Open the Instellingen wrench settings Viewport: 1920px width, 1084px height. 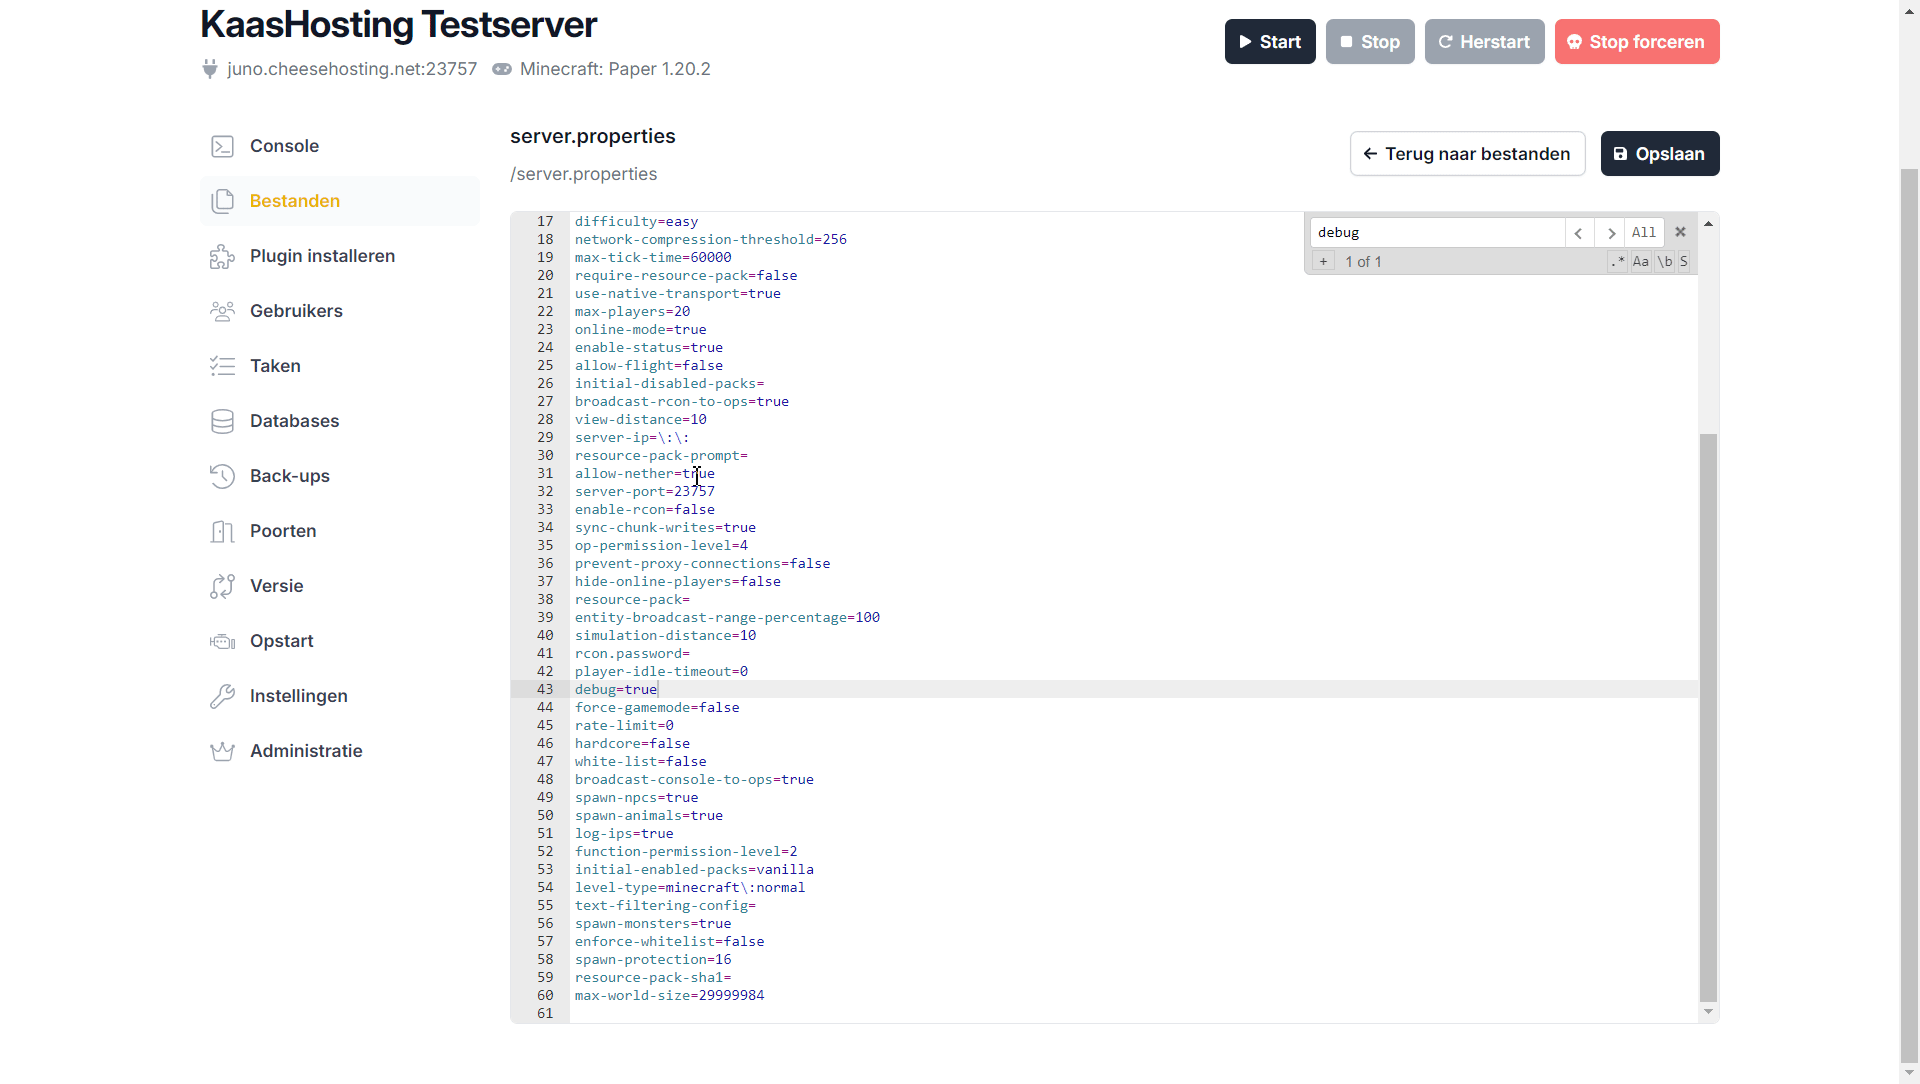[x=298, y=696]
